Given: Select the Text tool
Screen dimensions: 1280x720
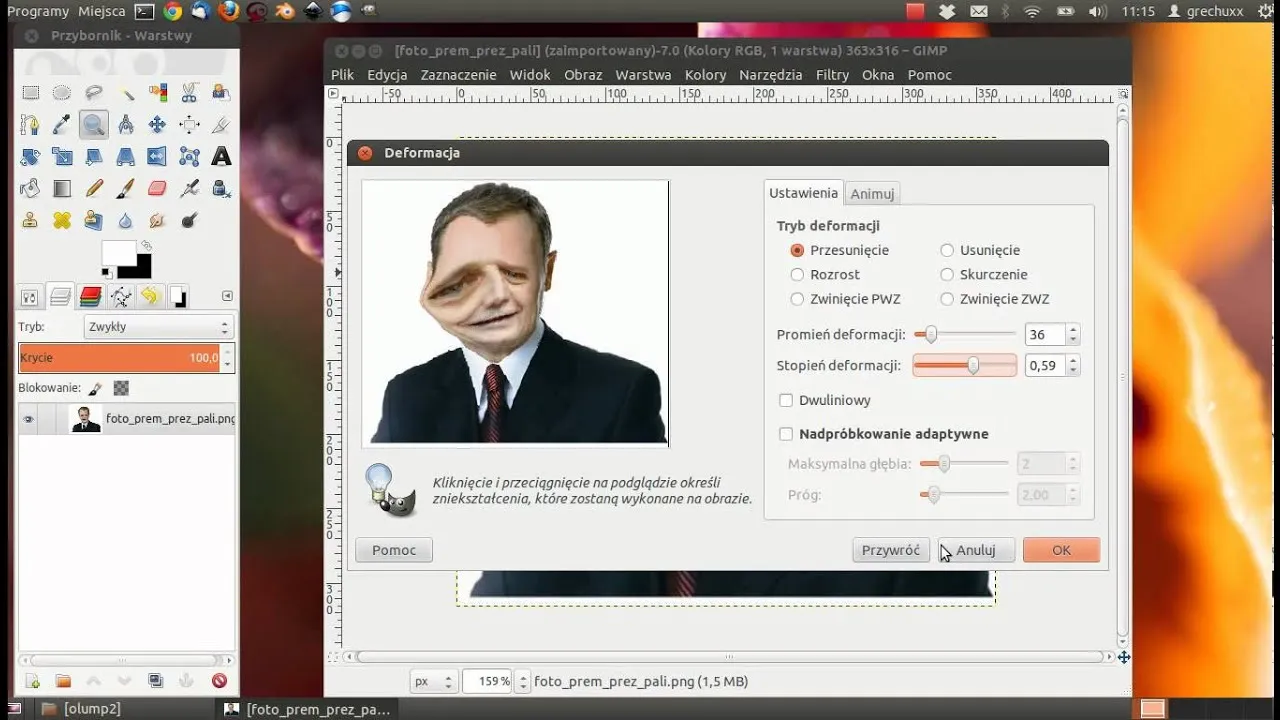Looking at the screenshot, I should tap(221, 156).
